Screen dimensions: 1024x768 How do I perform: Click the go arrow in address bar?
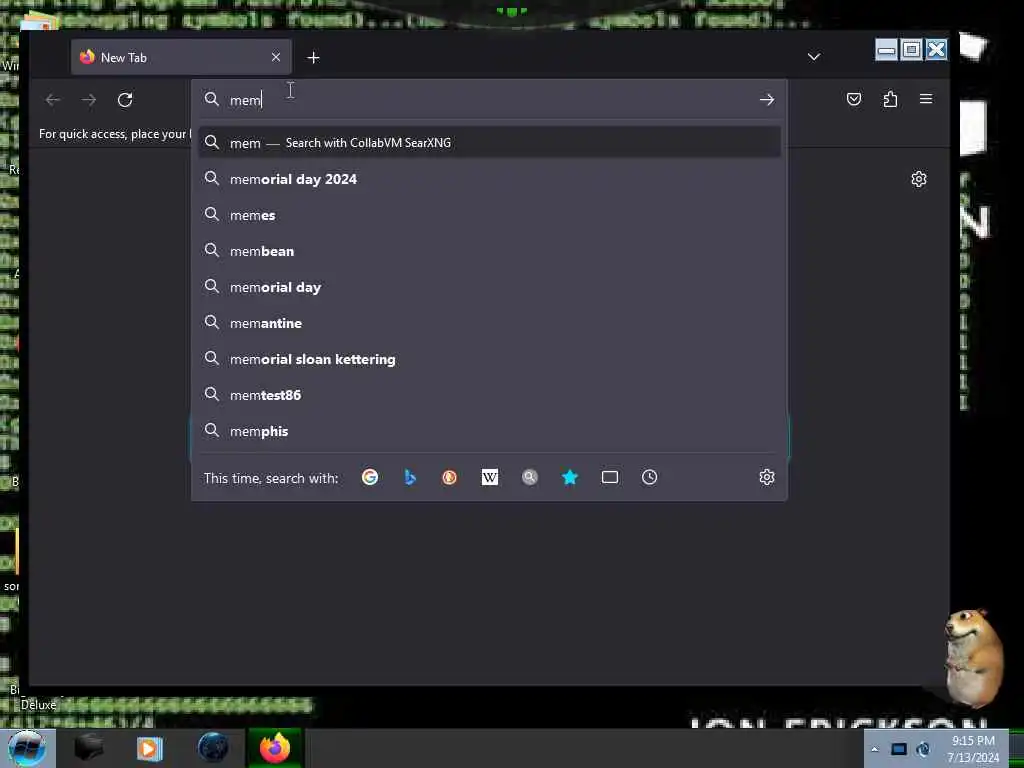tap(767, 100)
